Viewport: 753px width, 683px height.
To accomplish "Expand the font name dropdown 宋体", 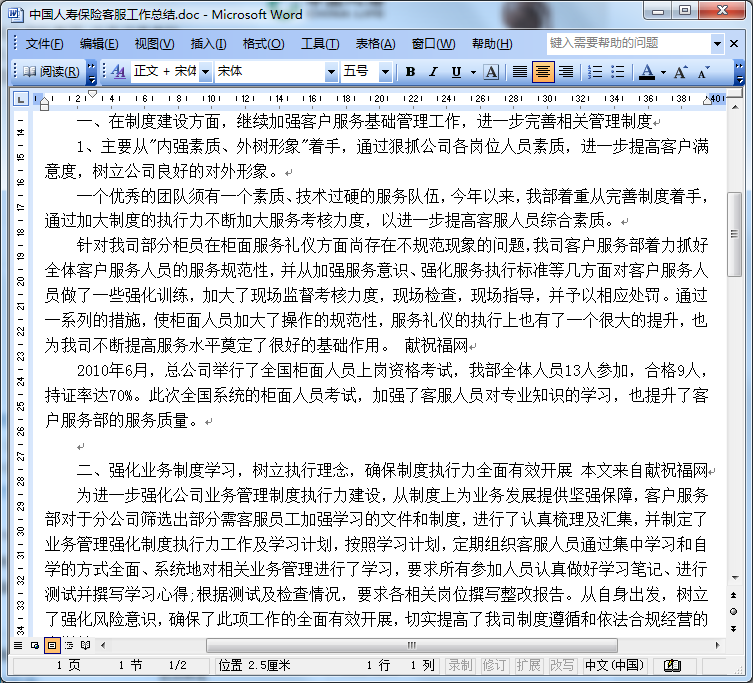I will click(x=331, y=72).
